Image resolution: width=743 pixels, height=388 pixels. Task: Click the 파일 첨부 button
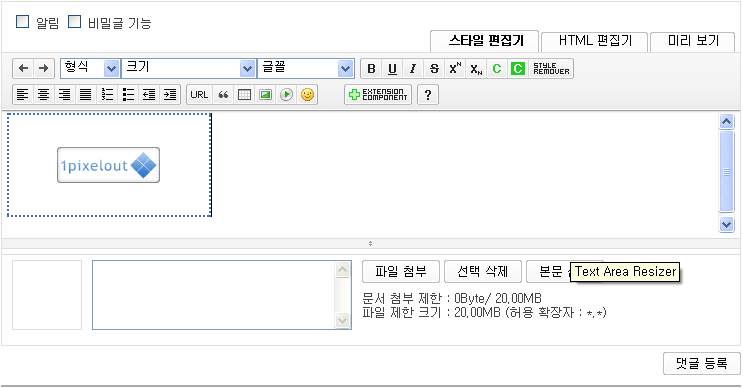coord(401,271)
